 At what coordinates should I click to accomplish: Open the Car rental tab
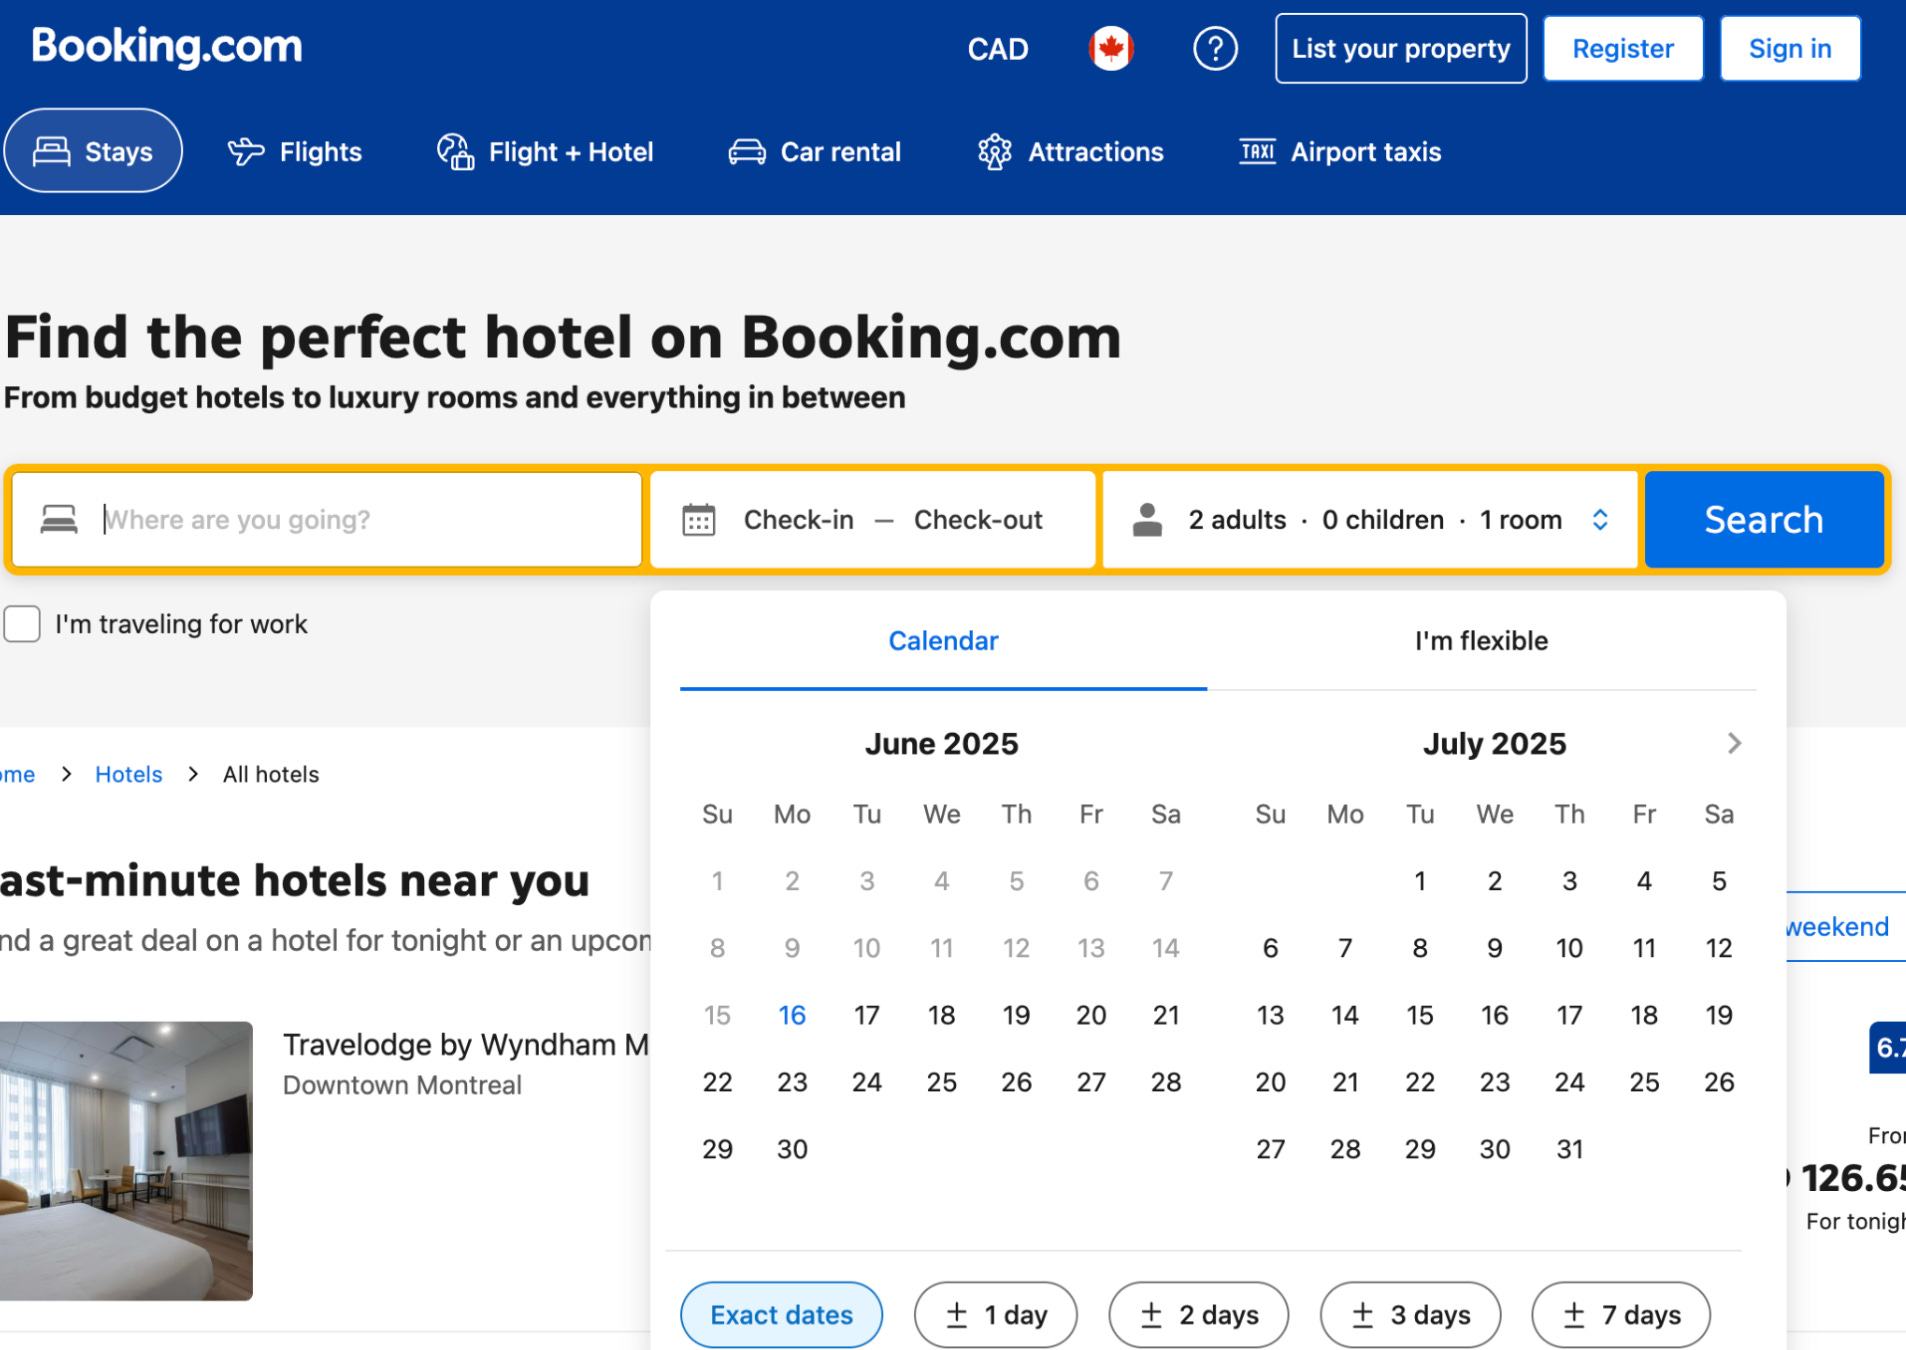point(814,152)
